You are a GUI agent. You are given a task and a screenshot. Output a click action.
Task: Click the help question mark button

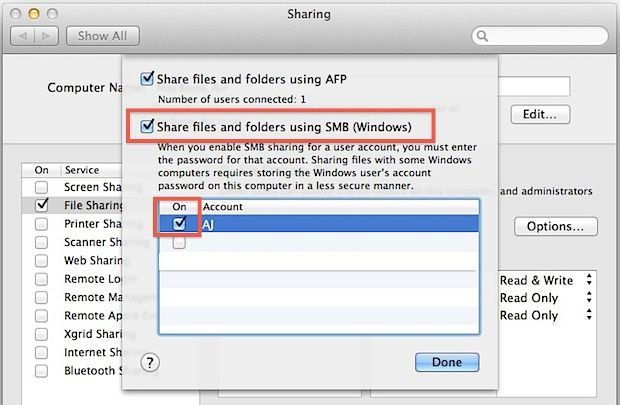point(151,362)
